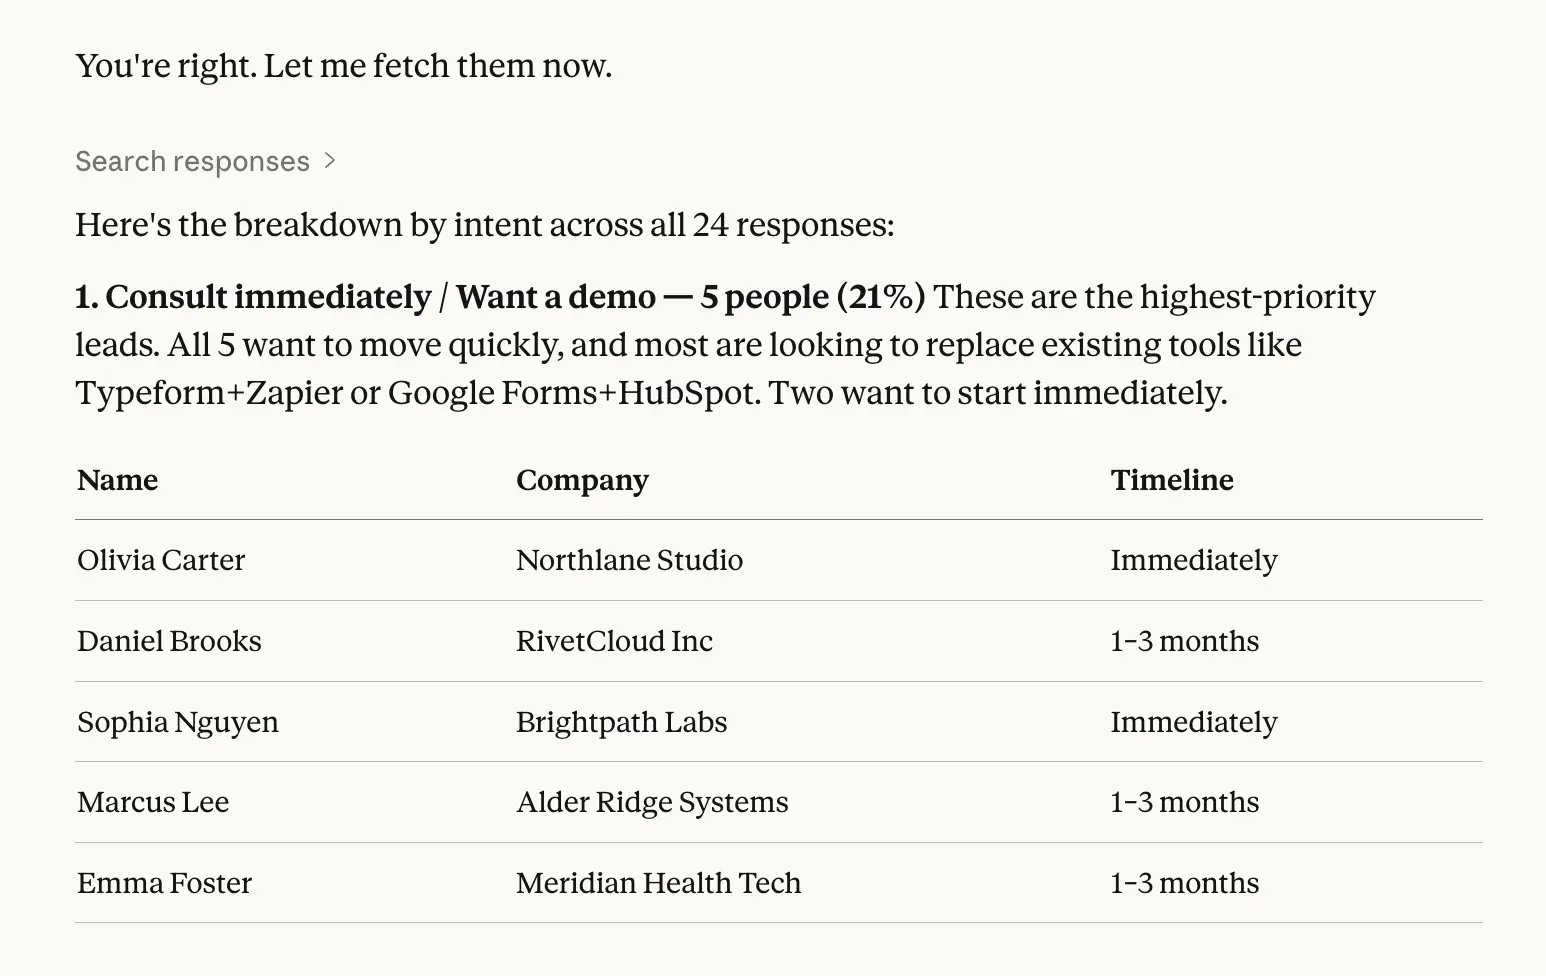Viewport: 1546px width, 976px height.
Task: Click Sophia Nguyen's Immediately timeline cell
Action: tap(1193, 722)
